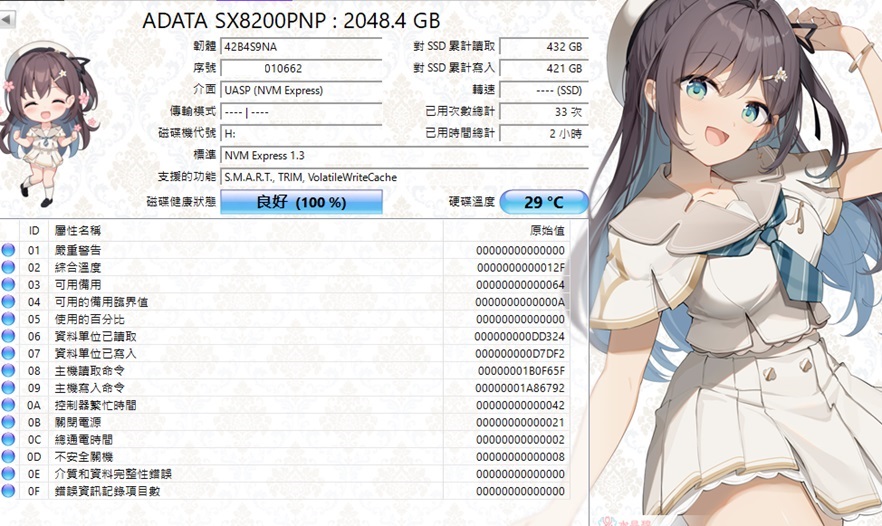Viewport: 882px width, 526px height.
Task: Select the 不安全關機 attribute name
Action: [x=84, y=457]
